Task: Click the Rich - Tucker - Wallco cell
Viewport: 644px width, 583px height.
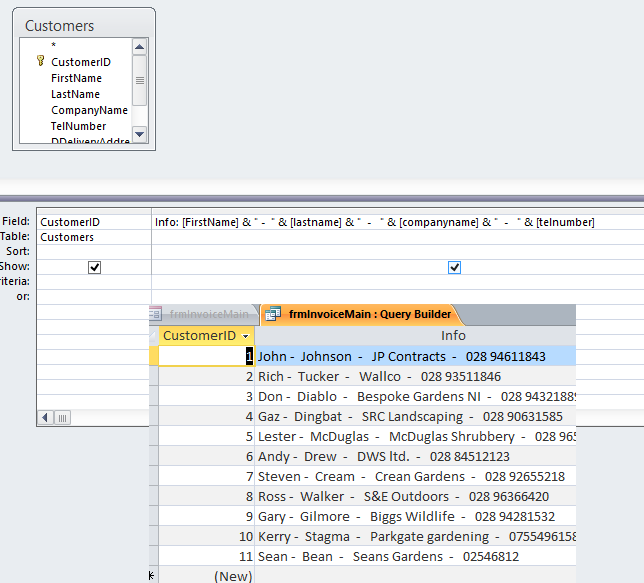Action: (415, 376)
